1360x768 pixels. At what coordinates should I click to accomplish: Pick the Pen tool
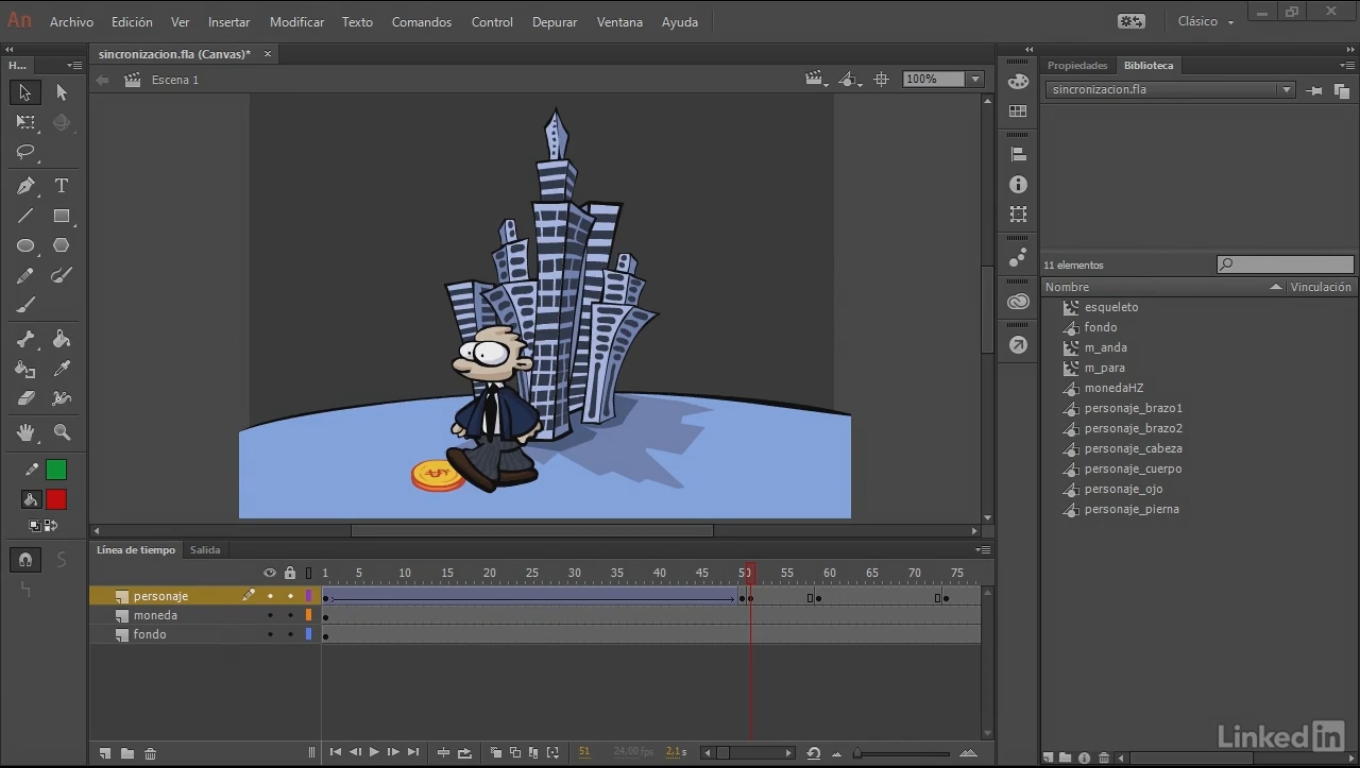click(24, 185)
